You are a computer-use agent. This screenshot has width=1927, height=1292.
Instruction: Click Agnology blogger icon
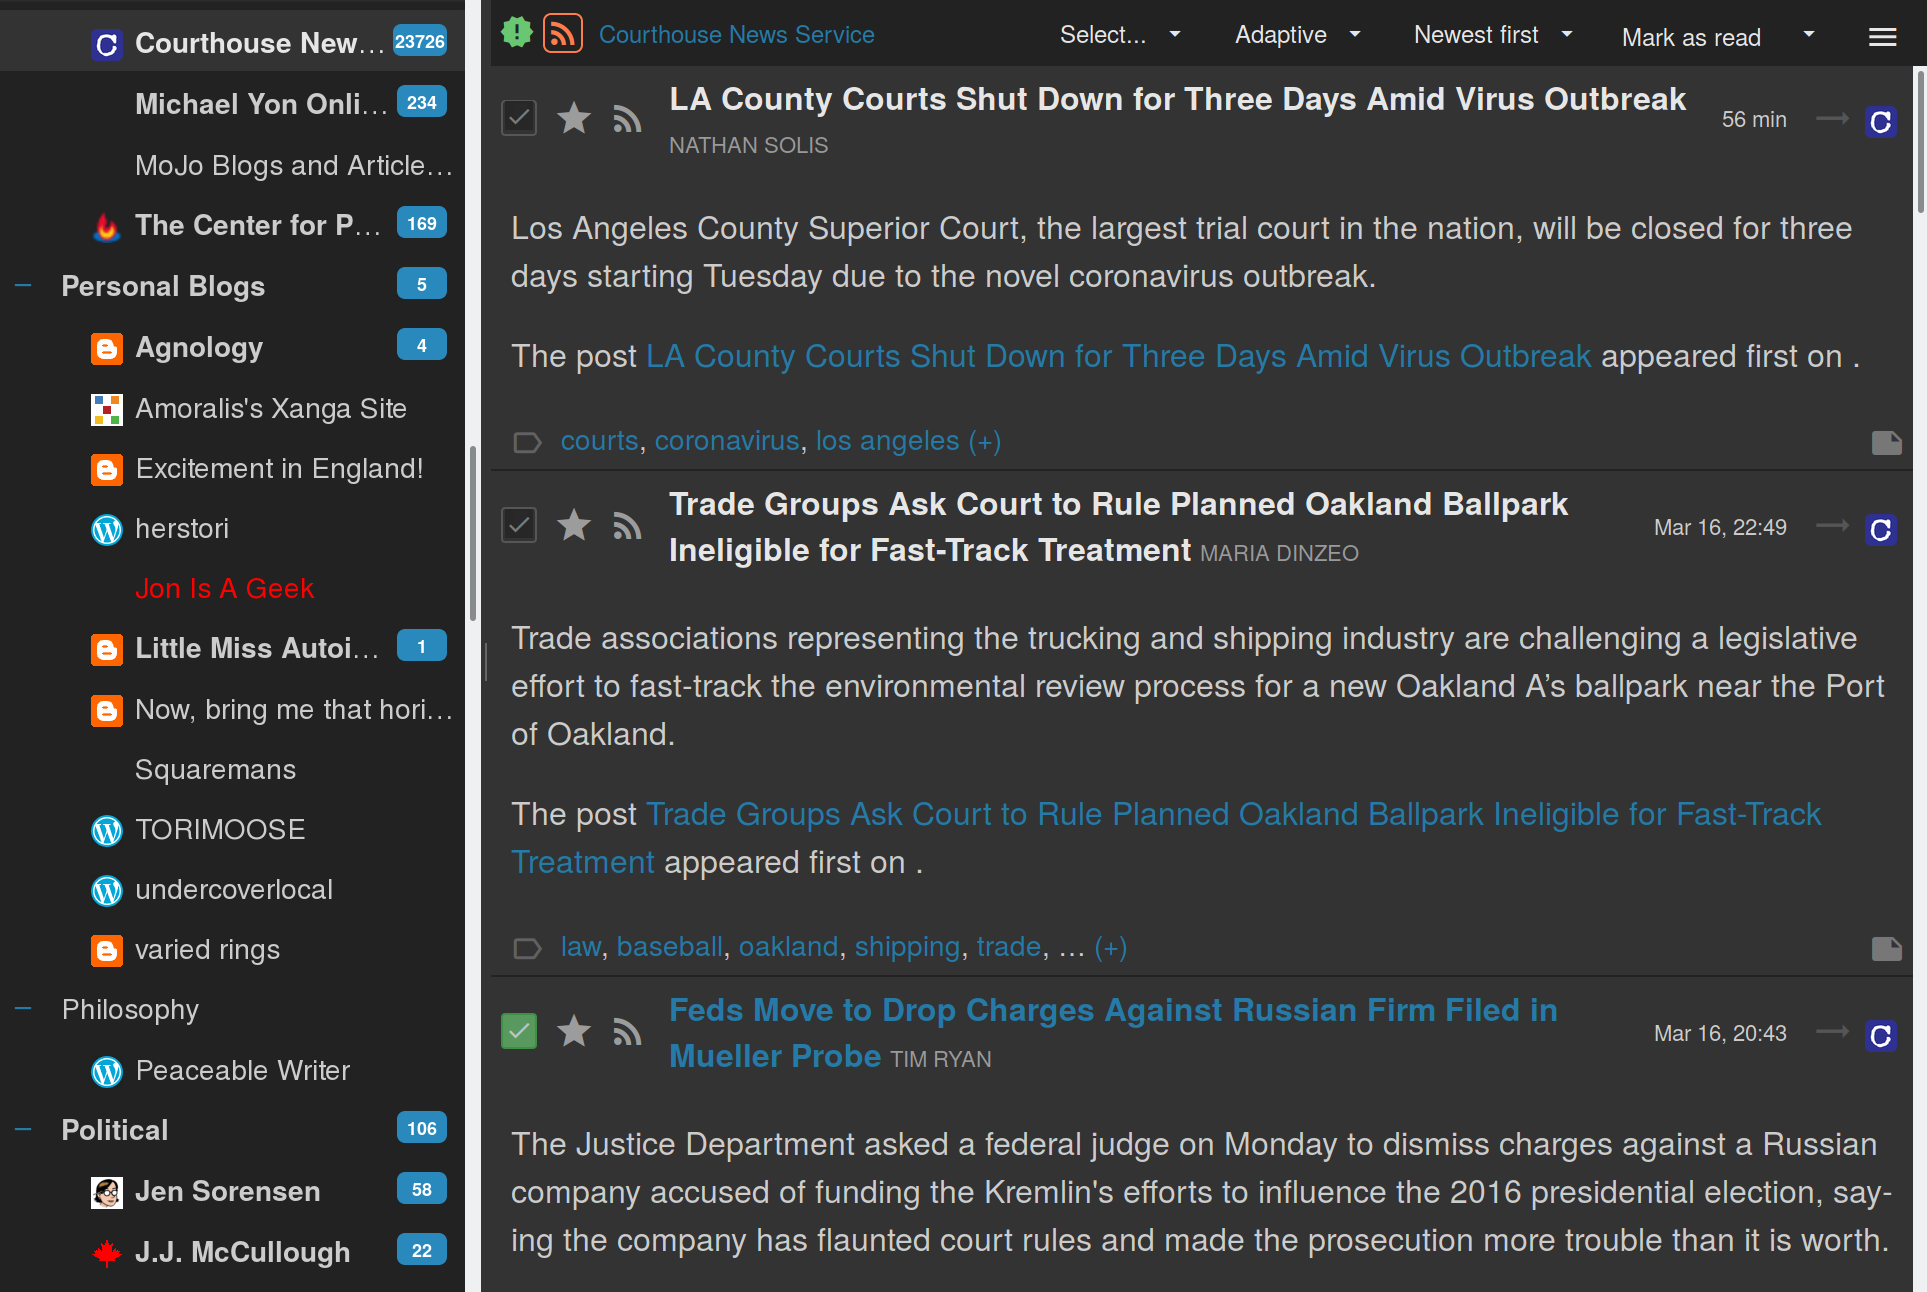pos(106,348)
